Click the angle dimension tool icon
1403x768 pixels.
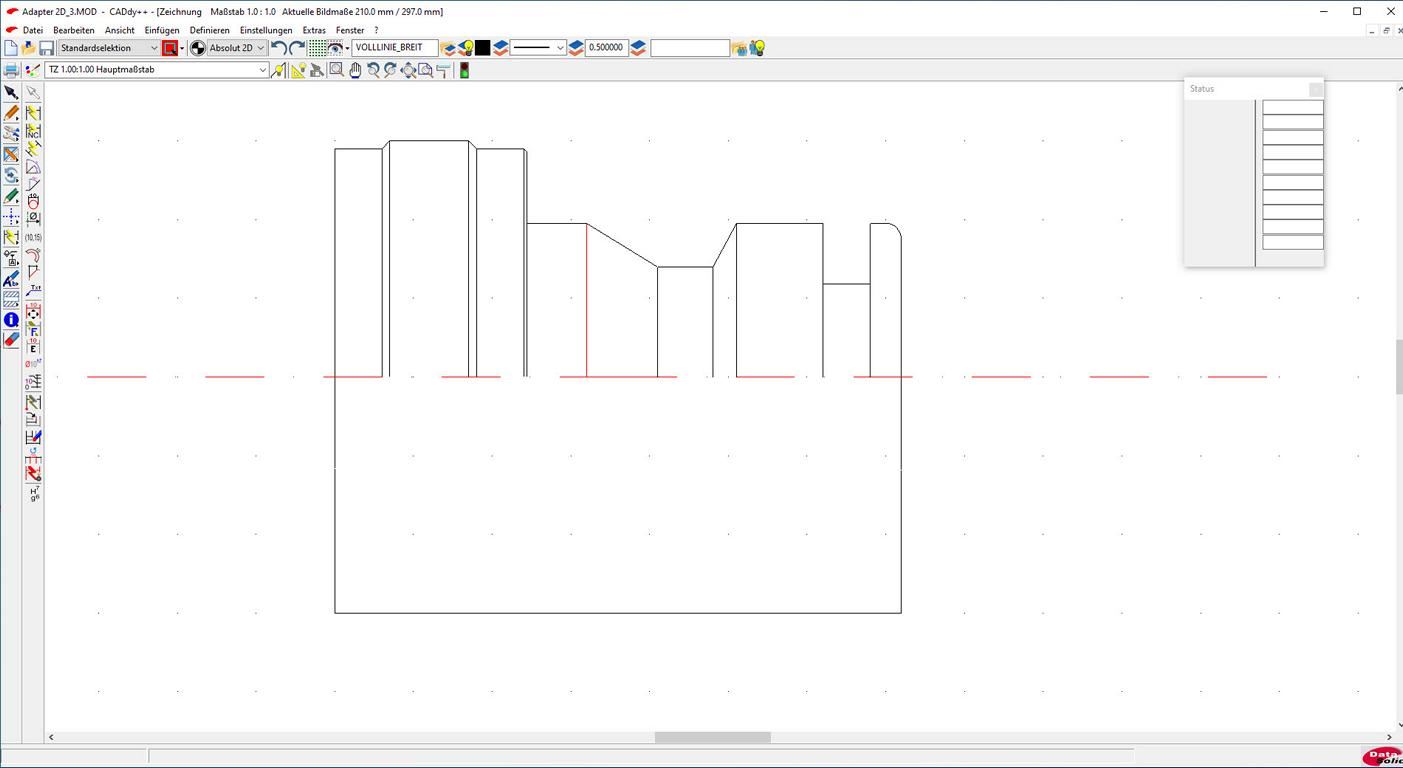pos(33,168)
